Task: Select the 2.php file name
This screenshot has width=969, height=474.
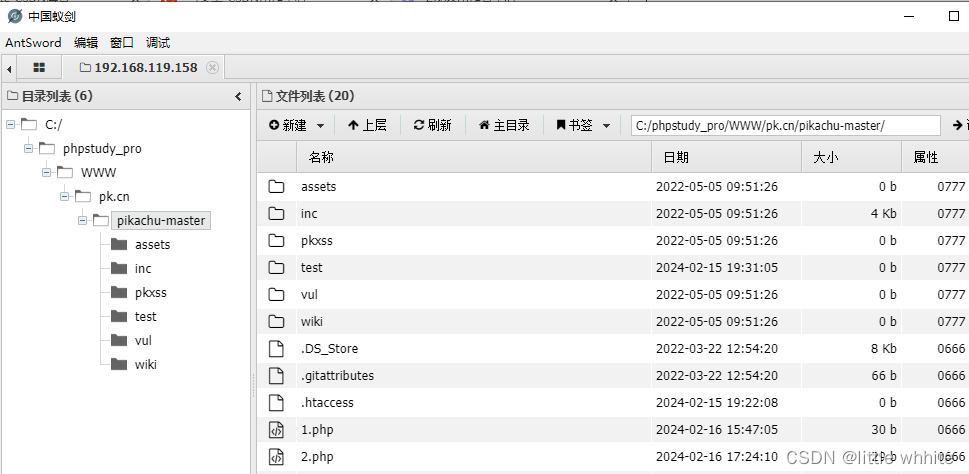Action: [x=317, y=457]
